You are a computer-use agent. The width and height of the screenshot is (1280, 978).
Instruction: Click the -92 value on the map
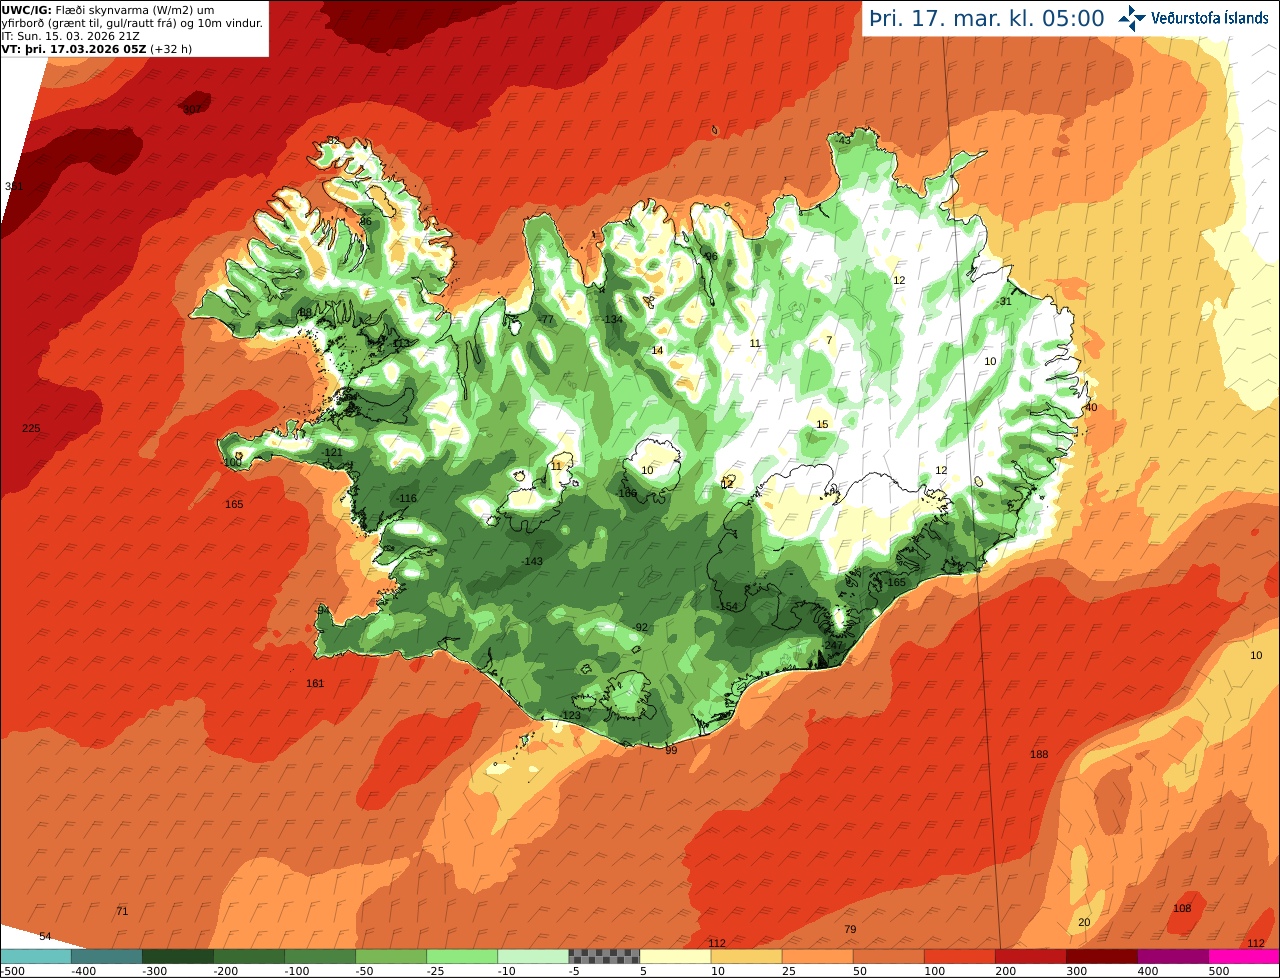point(640,627)
